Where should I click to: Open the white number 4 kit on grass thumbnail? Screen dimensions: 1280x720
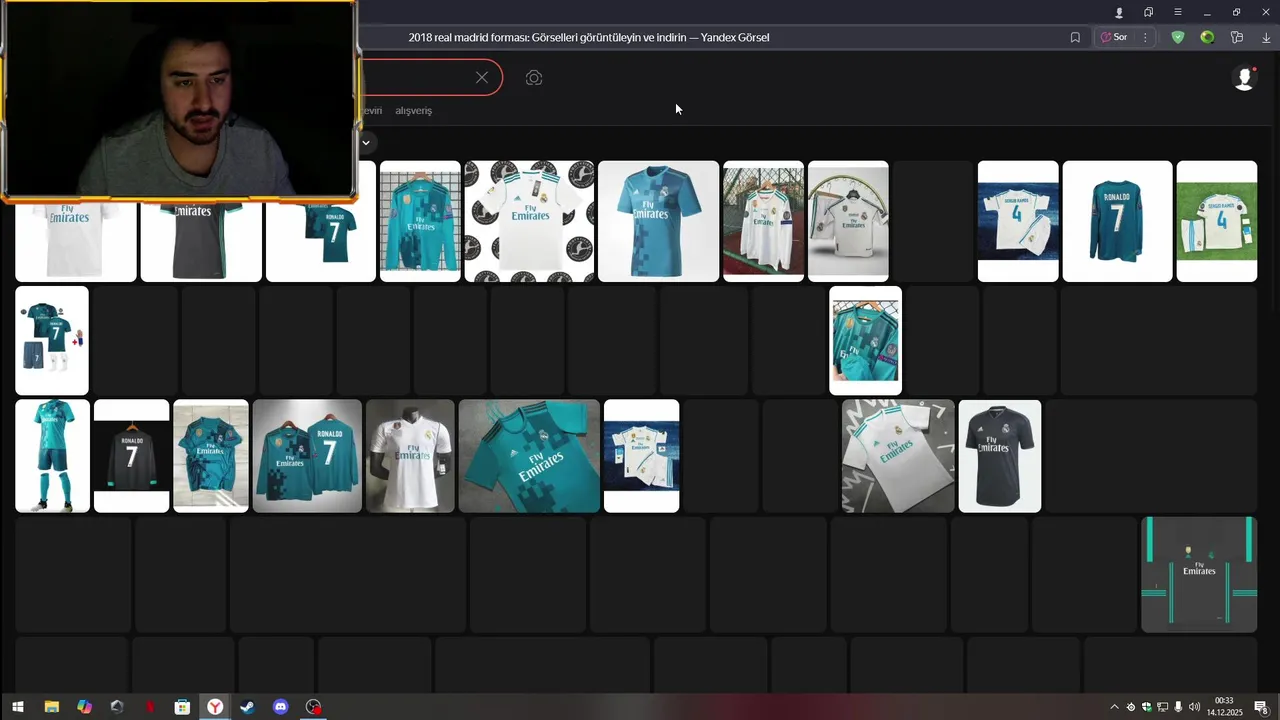tap(1217, 221)
